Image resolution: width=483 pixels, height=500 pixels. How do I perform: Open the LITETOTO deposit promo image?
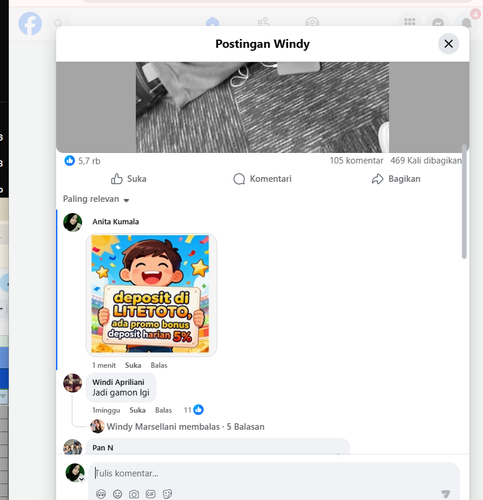(x=151, y=295)
